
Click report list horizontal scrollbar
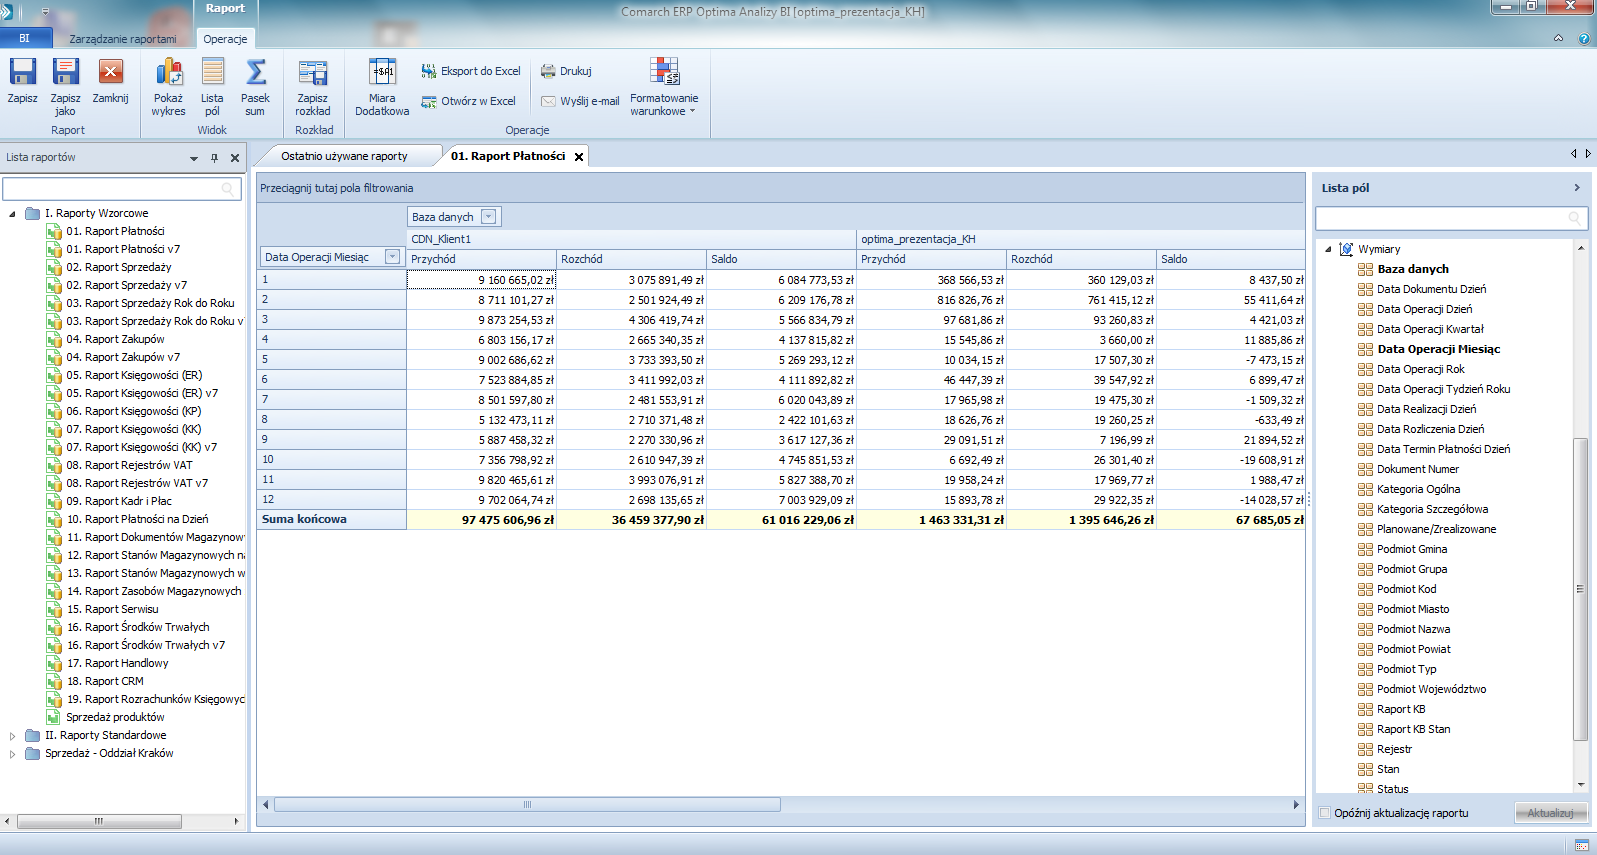(99, 821)
